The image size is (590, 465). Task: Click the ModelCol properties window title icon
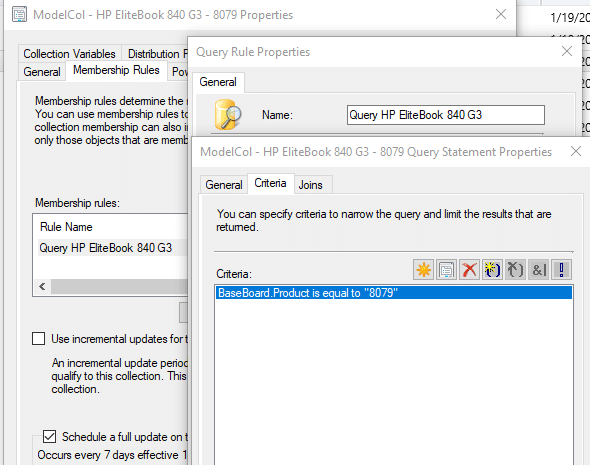pos(19,15)
